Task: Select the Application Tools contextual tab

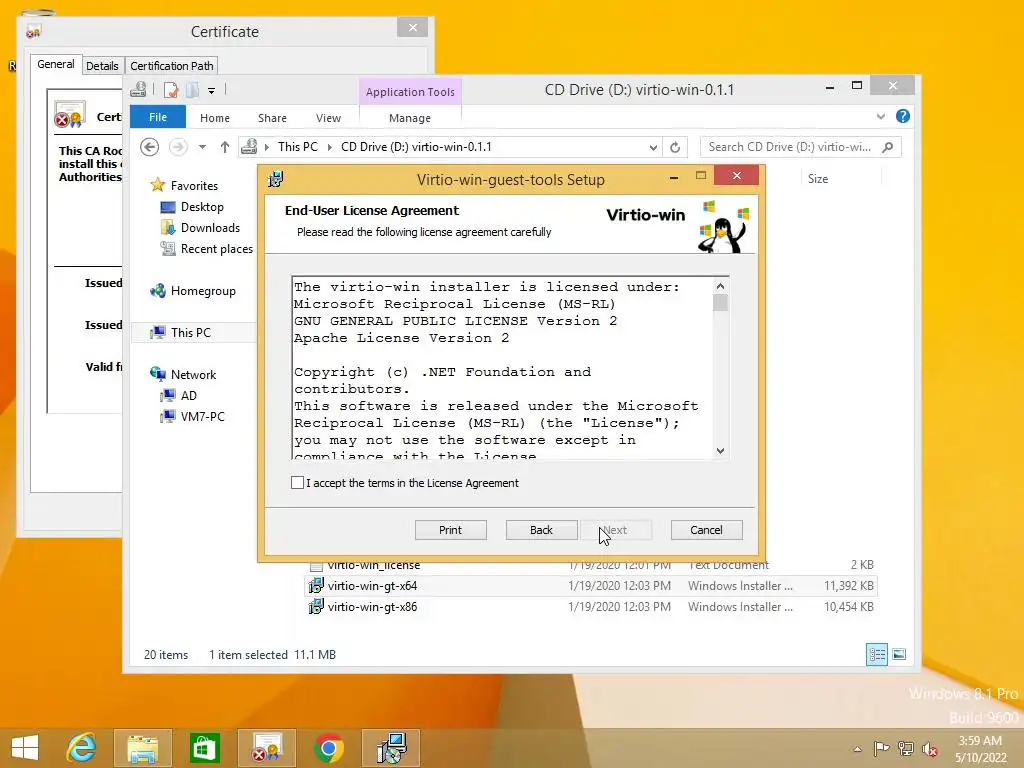Action: [x=410, y=92]
